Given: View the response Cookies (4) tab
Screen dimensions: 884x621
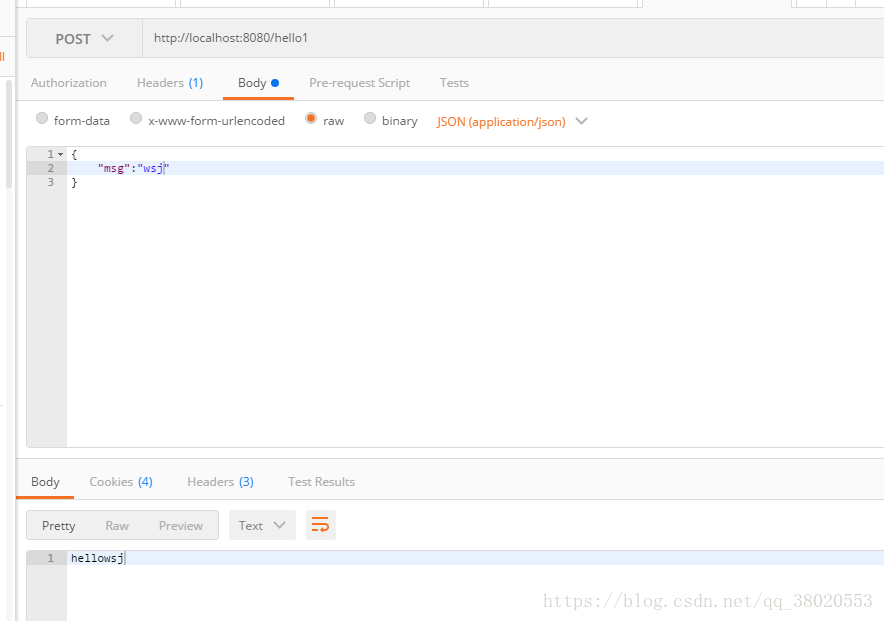Looking at the screenshot, I should (x=121, y=482).
